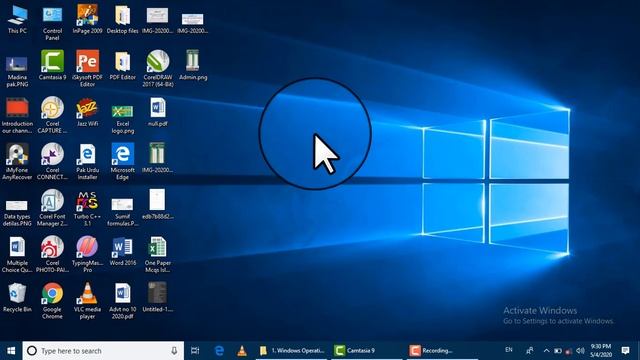
Task: Open Task View from the taskbar
Action: coord(195,351)
